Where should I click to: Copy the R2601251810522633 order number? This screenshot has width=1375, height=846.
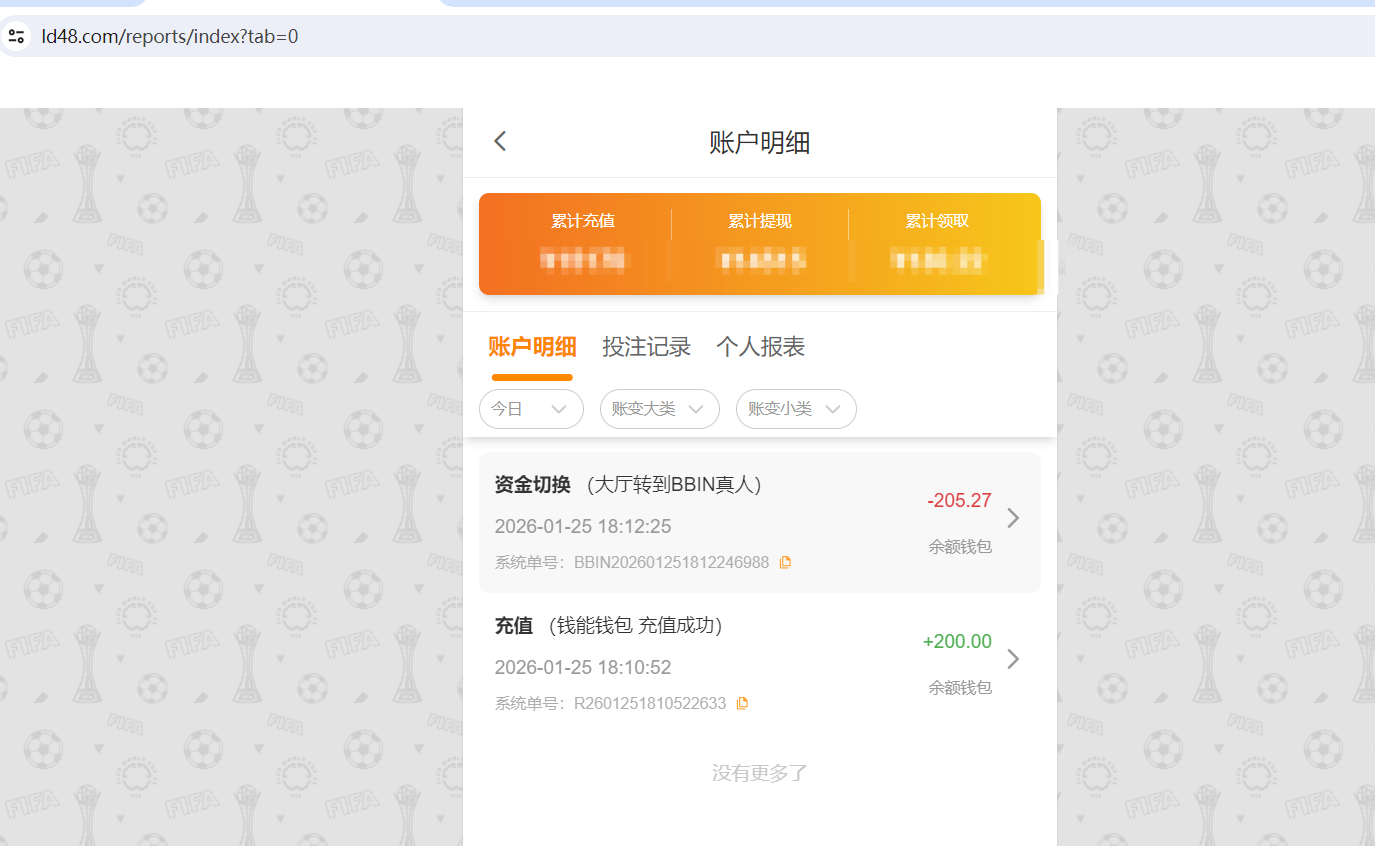(741, 702)
